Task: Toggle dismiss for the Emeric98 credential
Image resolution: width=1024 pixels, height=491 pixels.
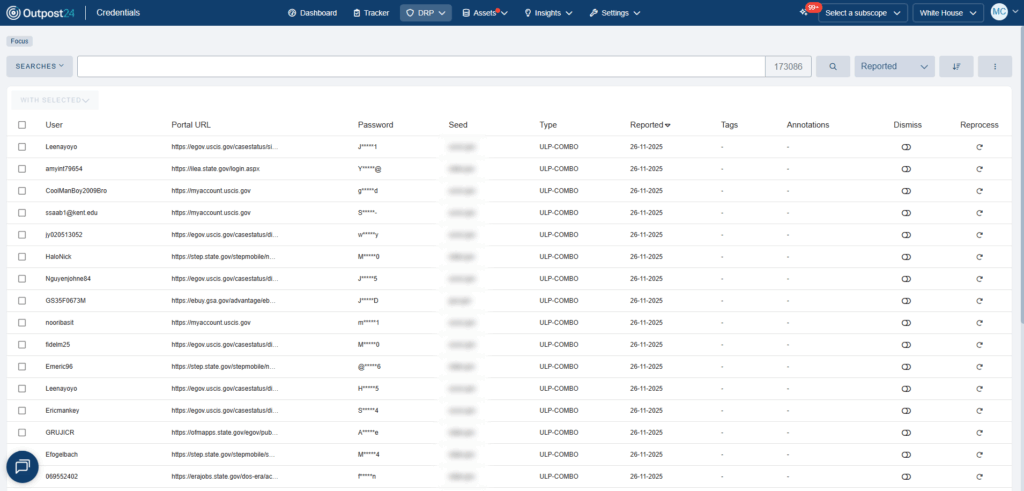Action: click(907, 367)
